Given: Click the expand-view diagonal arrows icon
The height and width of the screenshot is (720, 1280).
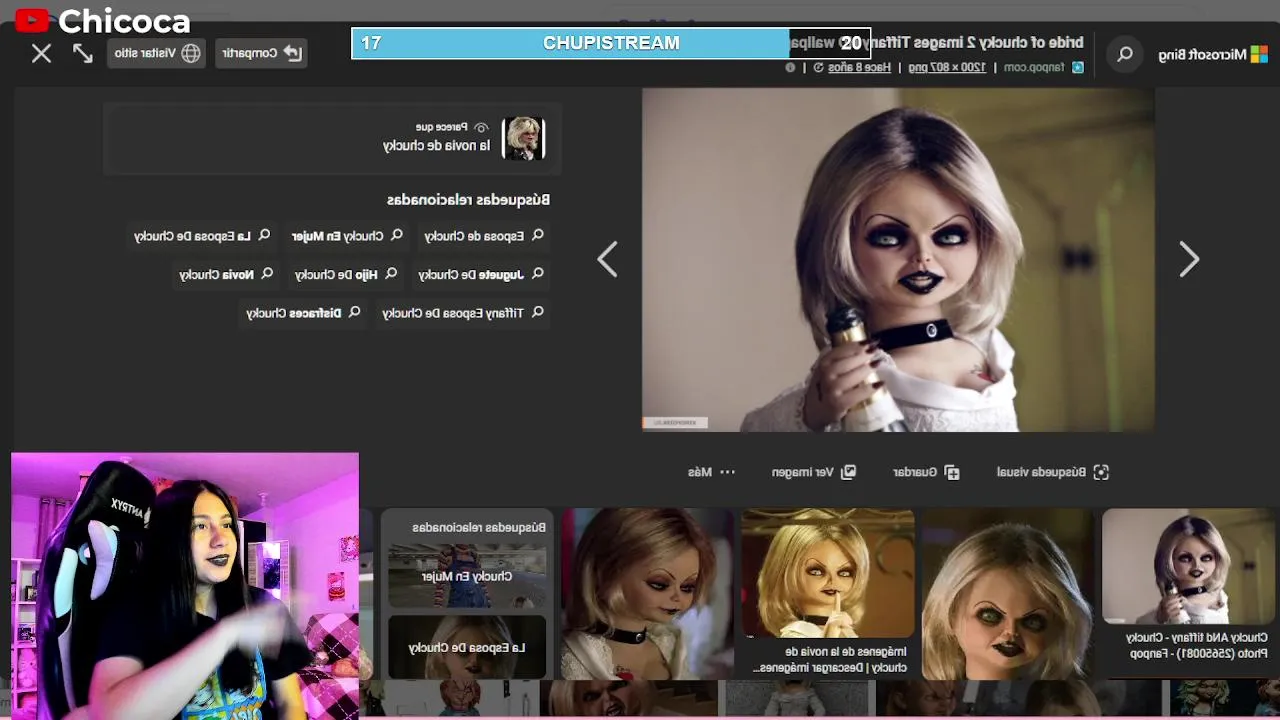Looking at the screenshot, I should (83, 54).
